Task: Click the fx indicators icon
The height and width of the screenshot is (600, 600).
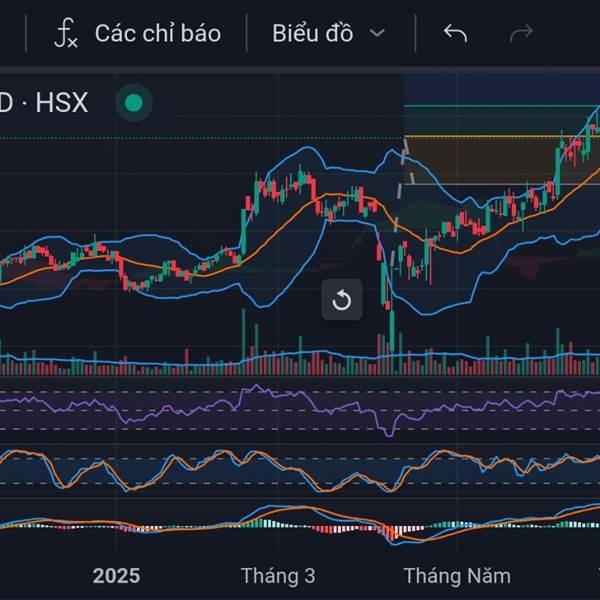Action: click(66, 34)
